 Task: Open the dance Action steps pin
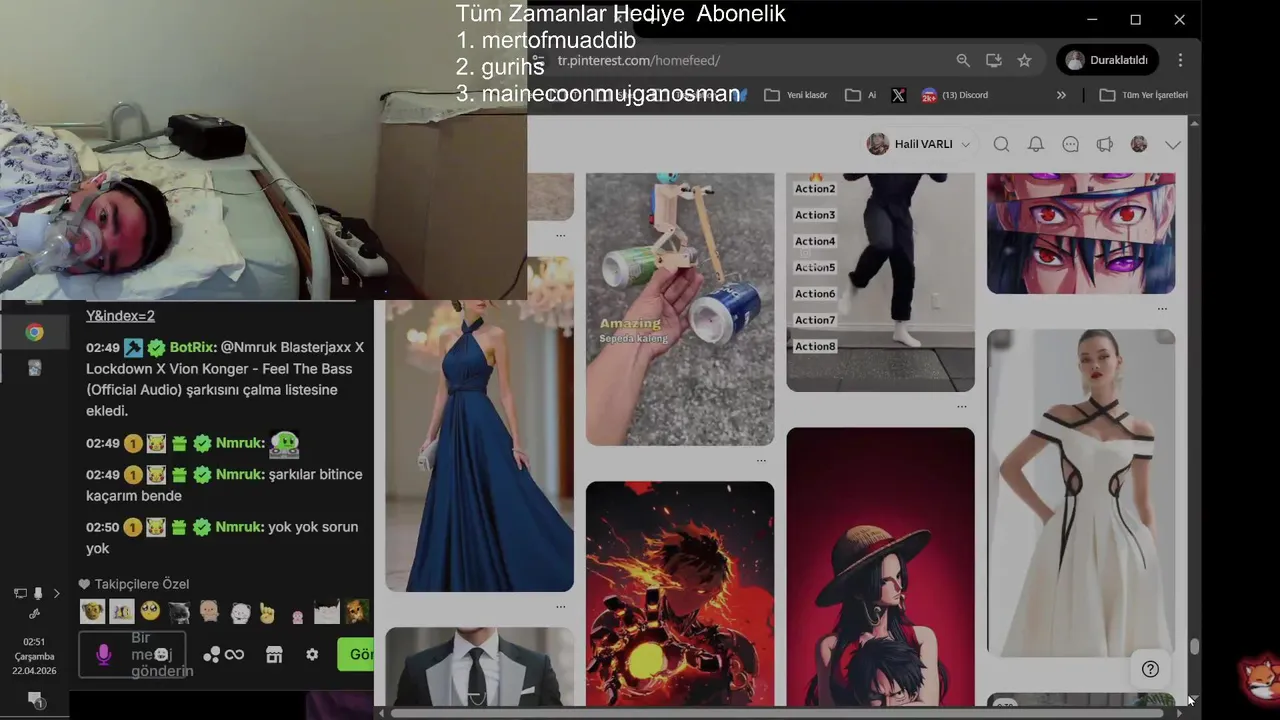880,282
